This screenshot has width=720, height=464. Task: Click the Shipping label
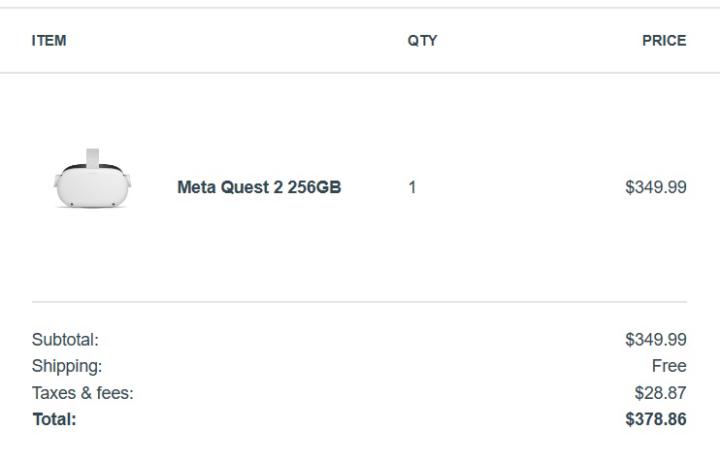67,366
